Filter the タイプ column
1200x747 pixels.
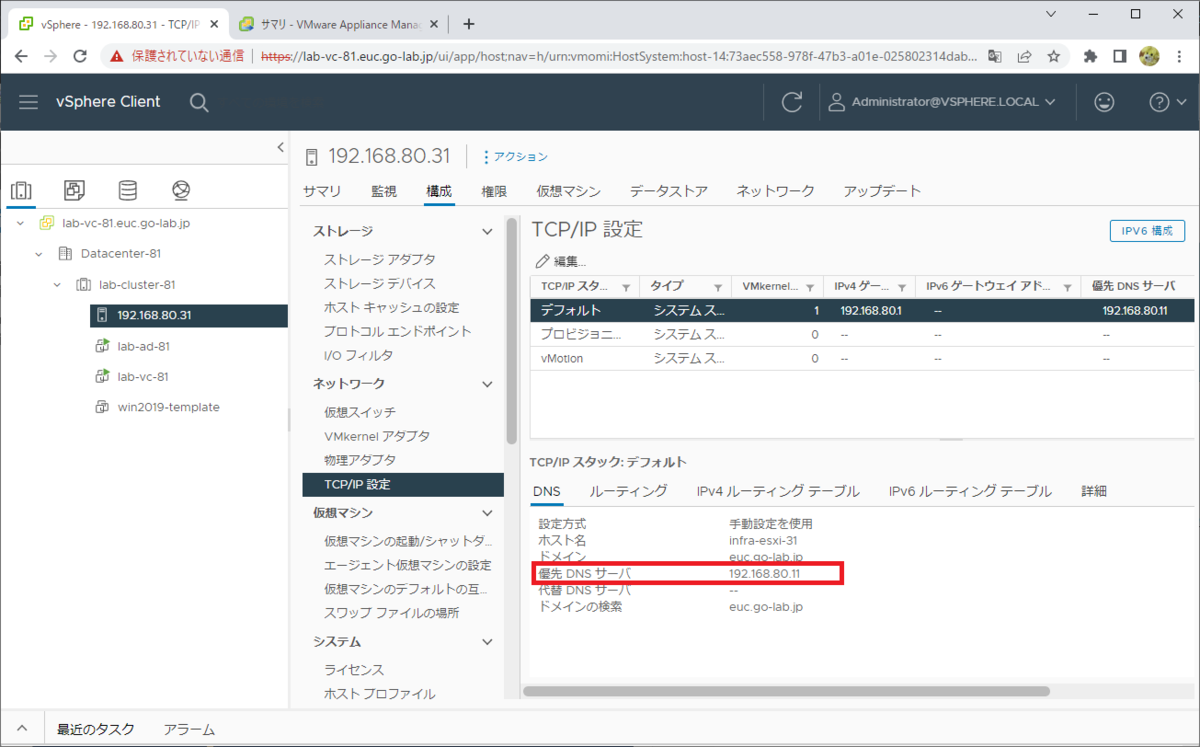click(719, 287)
